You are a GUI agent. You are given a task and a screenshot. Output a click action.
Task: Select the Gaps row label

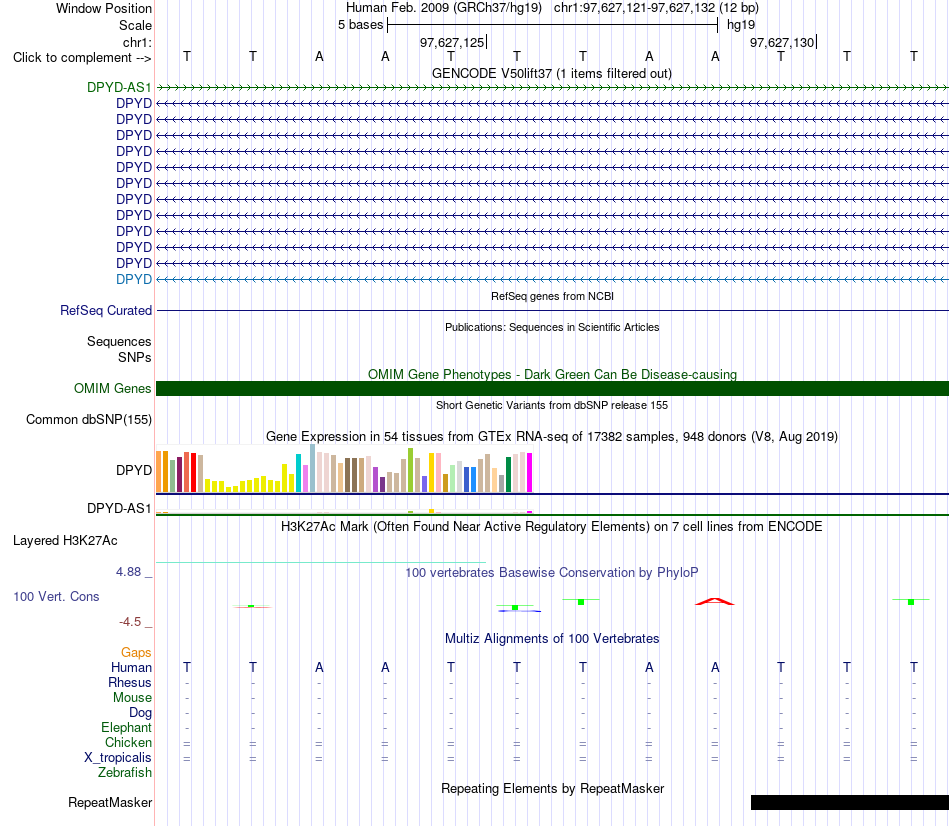136,652
